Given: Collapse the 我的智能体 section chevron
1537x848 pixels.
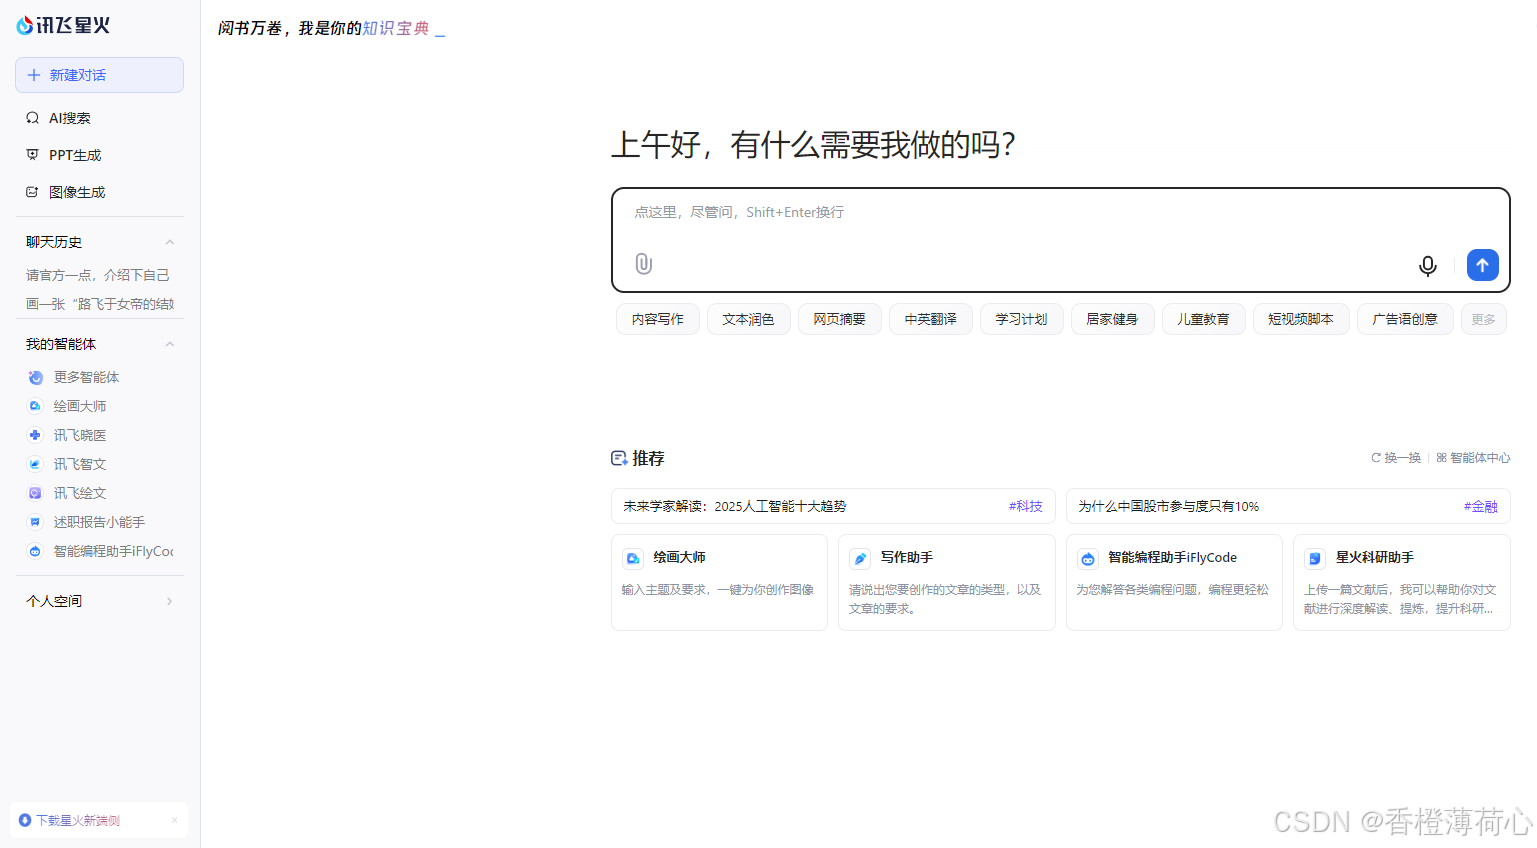Looking at the screenshot, I should click(x=170, y=344).
